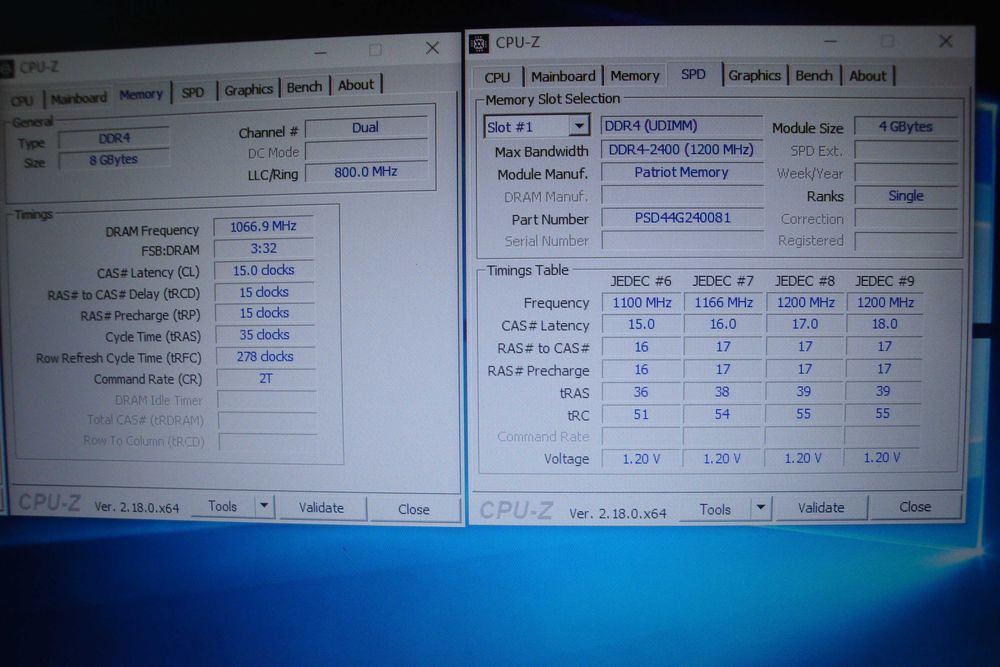The height and width of the screenshot is (667, 1000).
Task: Click Module Size value 4 GBytes
Action: pos(906,127)
